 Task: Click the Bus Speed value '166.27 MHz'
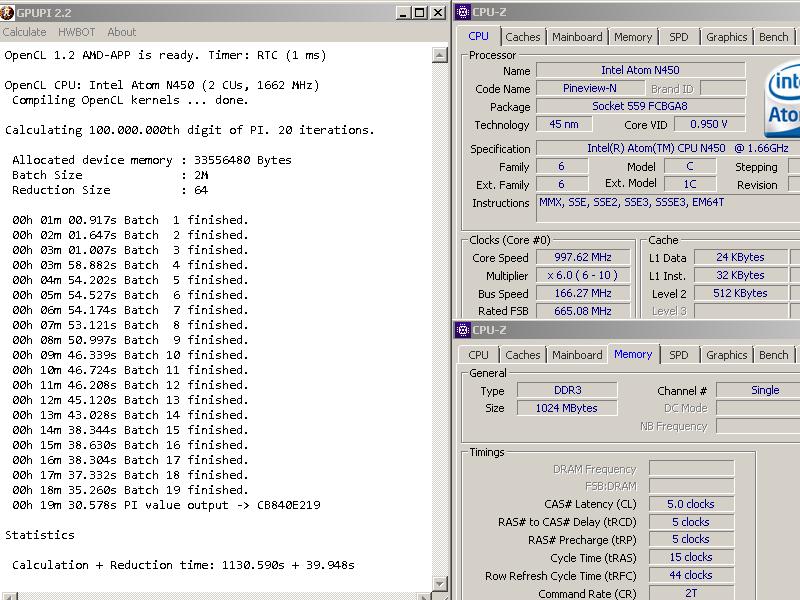coord(583,293)
